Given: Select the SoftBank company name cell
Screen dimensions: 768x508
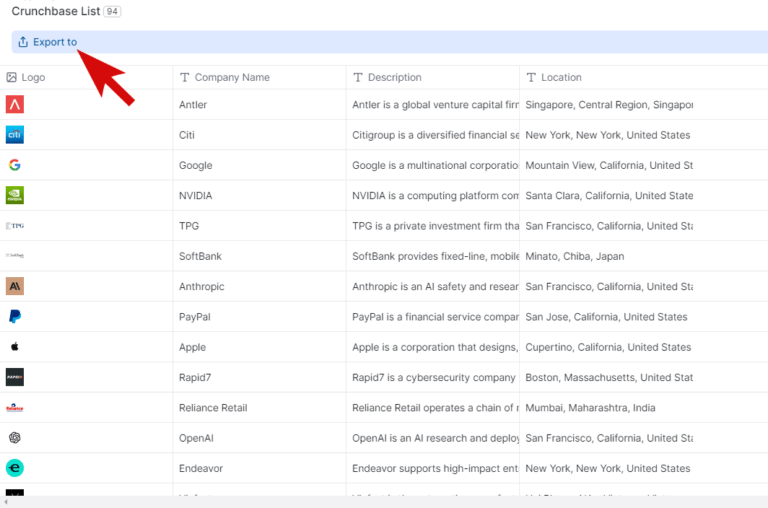Looking at the screenshot, I should tap(200, 256).
